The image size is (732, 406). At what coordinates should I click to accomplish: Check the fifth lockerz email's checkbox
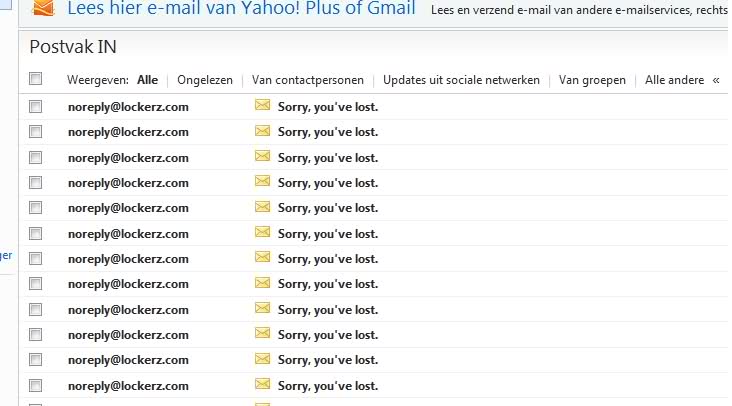36,208
